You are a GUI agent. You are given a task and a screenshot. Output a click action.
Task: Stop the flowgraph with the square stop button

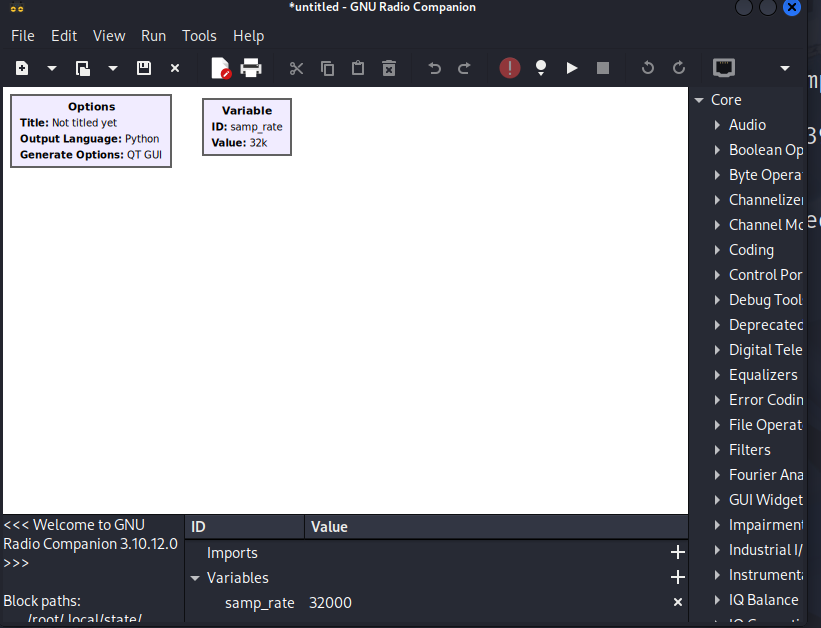point(603,68)
